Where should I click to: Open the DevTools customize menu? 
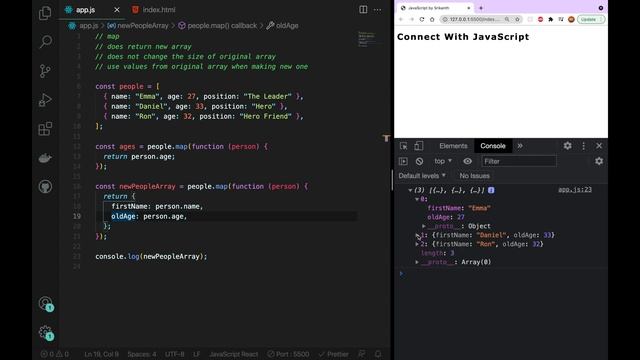pos(584,146)
